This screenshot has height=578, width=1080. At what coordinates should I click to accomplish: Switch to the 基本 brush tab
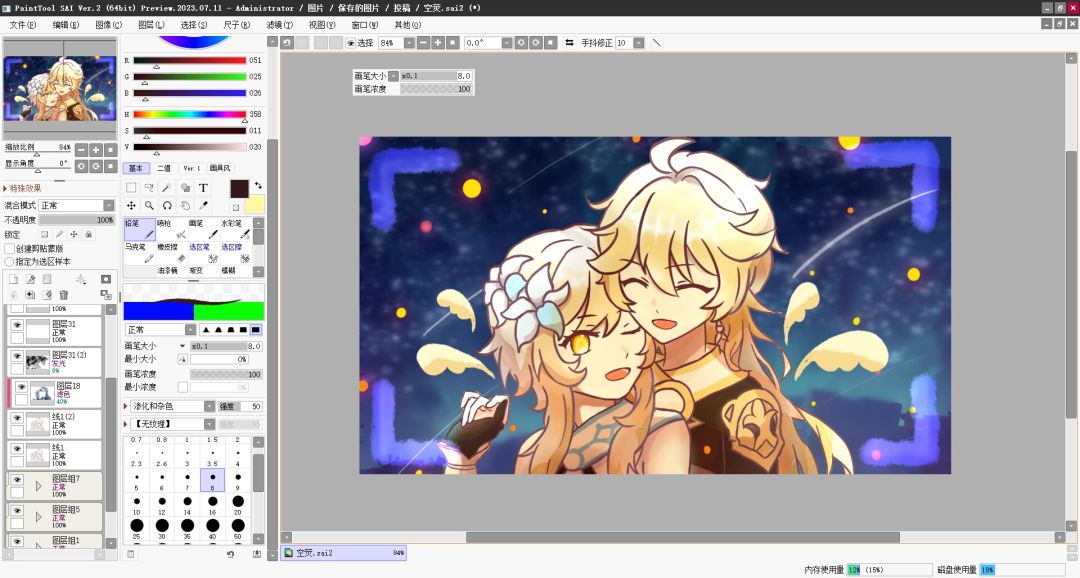pyautogui.click(x=136, y=168)
